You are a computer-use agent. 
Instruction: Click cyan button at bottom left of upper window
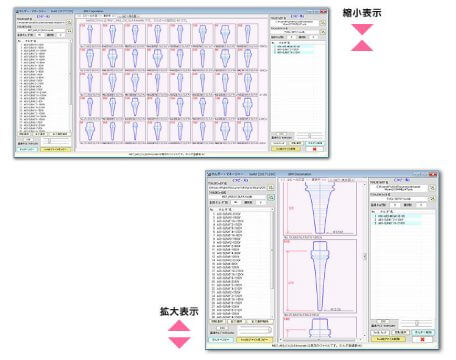[x=27, y=150]
